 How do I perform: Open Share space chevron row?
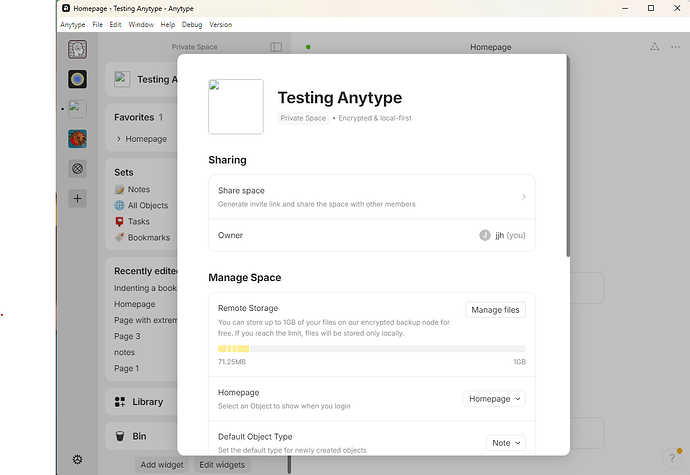click(372, 197)
